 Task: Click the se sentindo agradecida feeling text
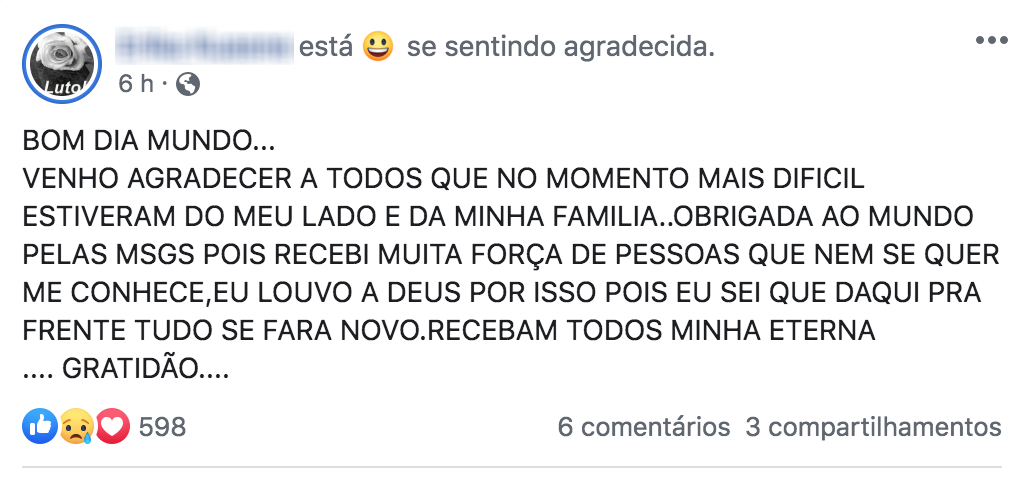click(561, 48)
